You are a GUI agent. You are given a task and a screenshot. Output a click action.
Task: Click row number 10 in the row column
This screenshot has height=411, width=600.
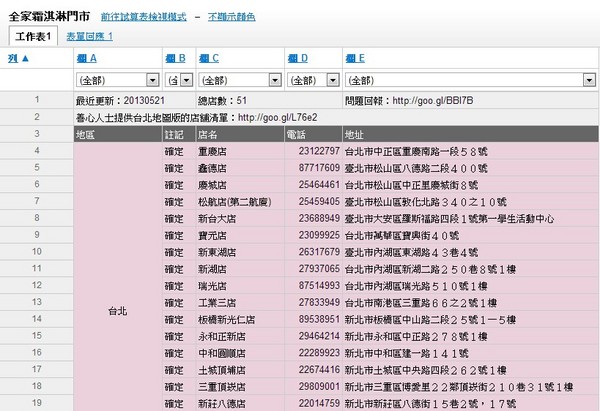click(37, 251)
